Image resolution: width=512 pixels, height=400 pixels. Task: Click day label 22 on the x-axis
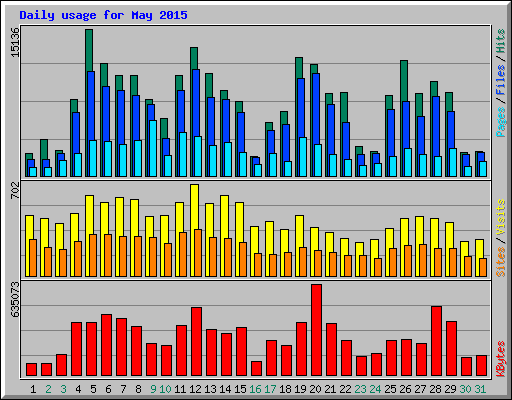[x=345, y=389]
